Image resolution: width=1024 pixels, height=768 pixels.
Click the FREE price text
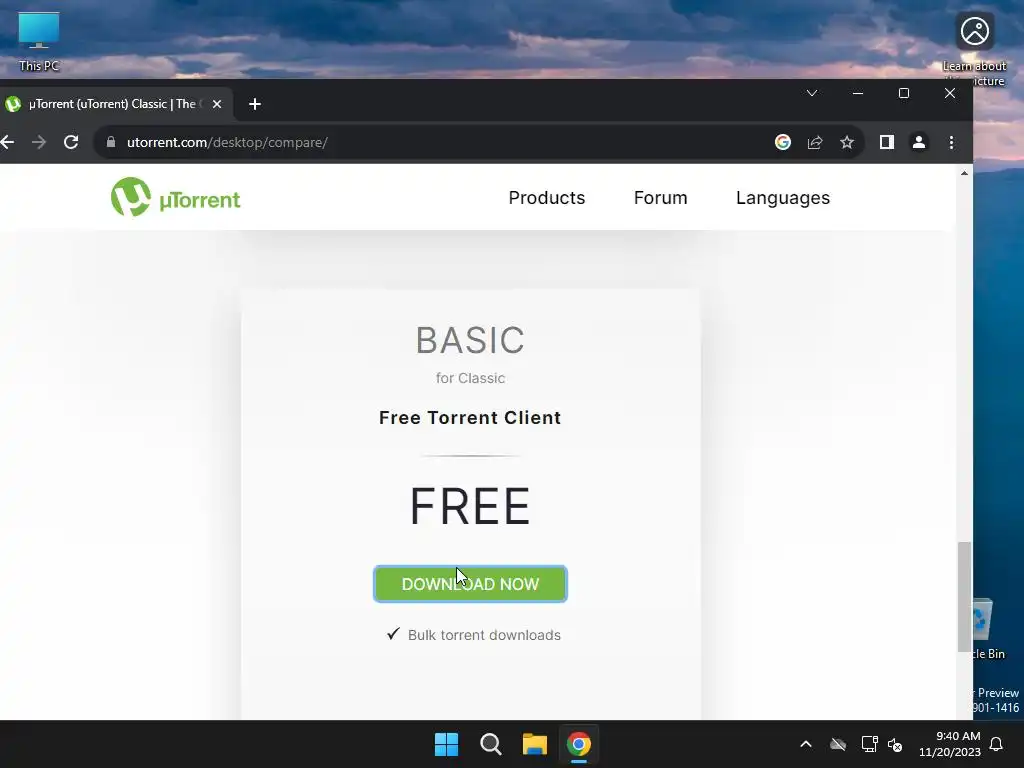[470, 506]
